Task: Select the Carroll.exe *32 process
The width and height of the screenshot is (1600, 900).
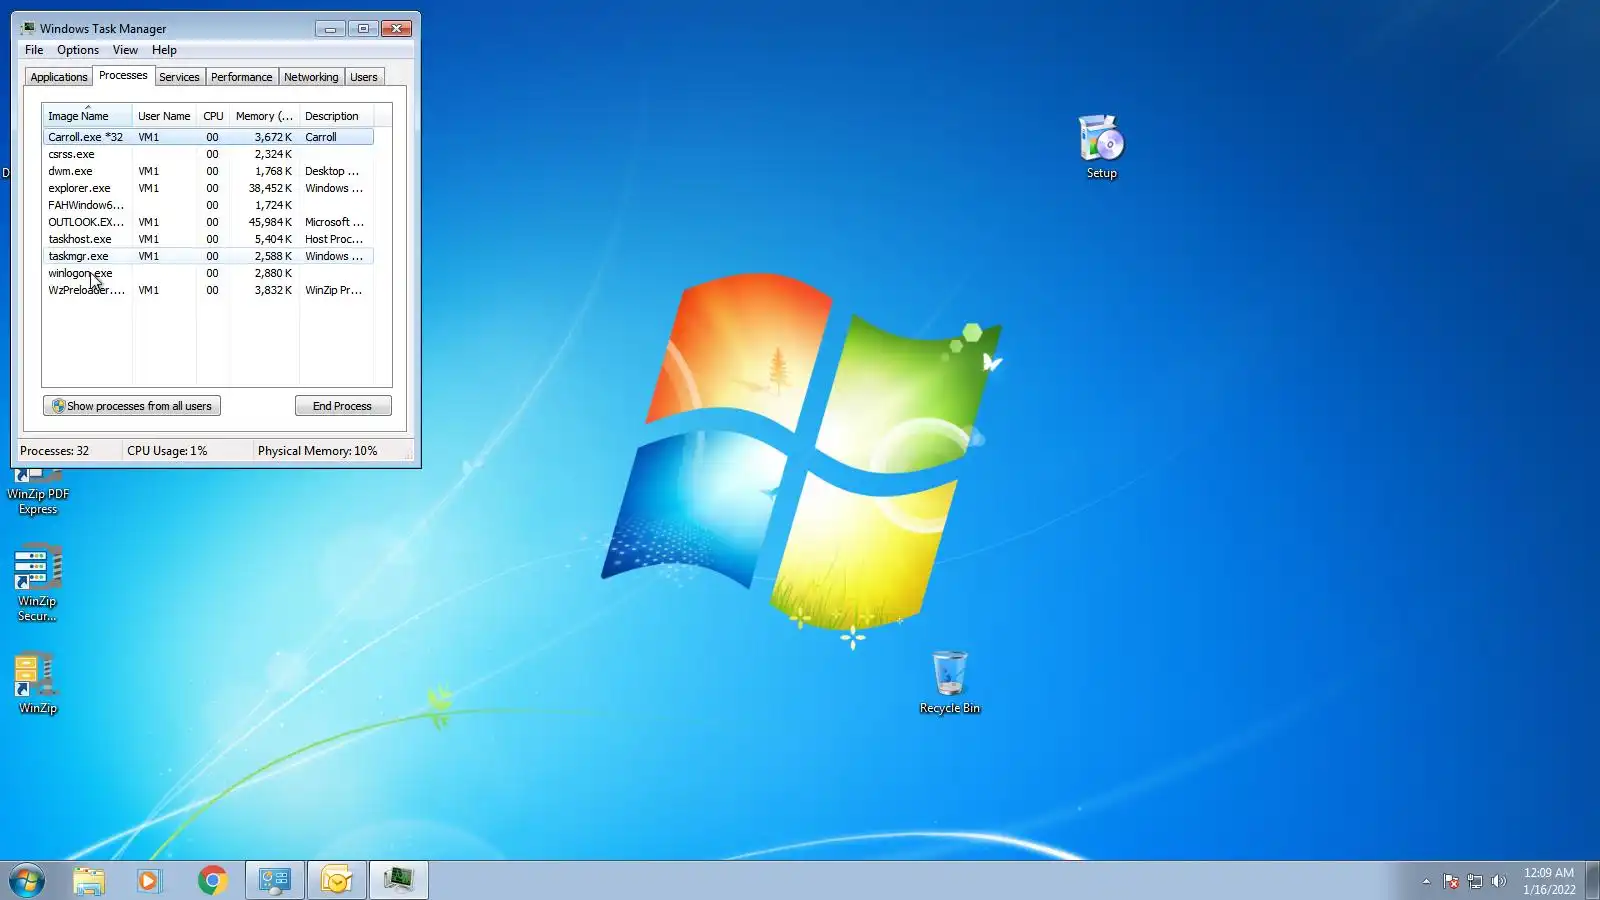Action: tap(208, 137)
